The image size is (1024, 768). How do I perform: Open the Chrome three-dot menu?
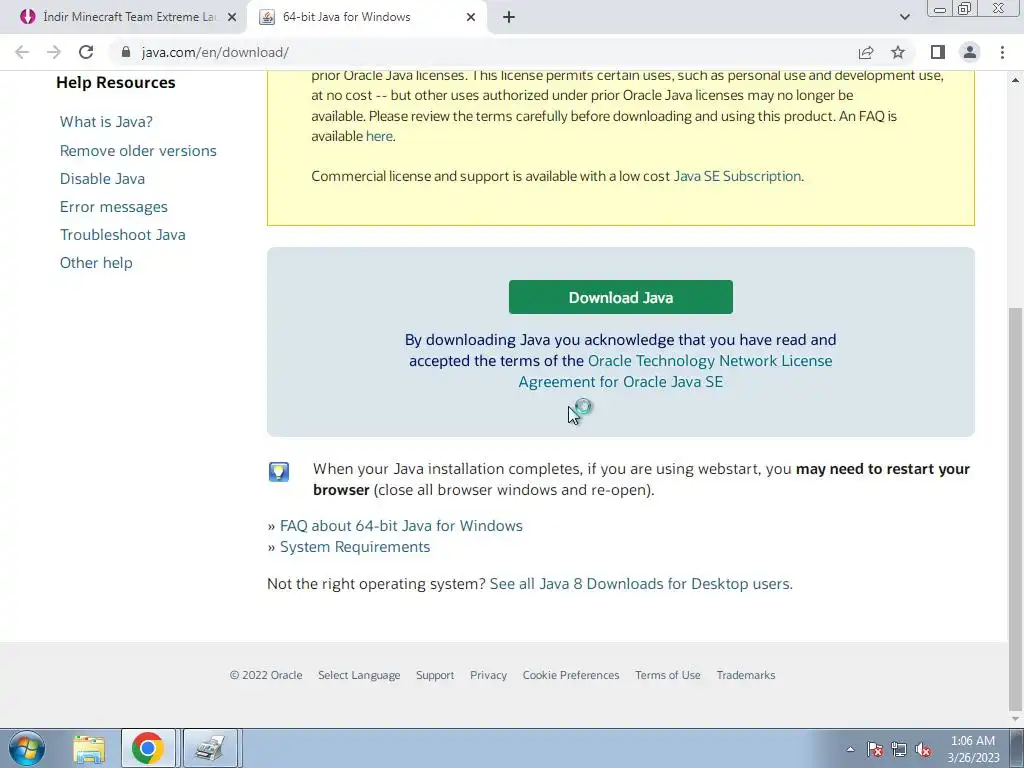tap(1002, 52)
